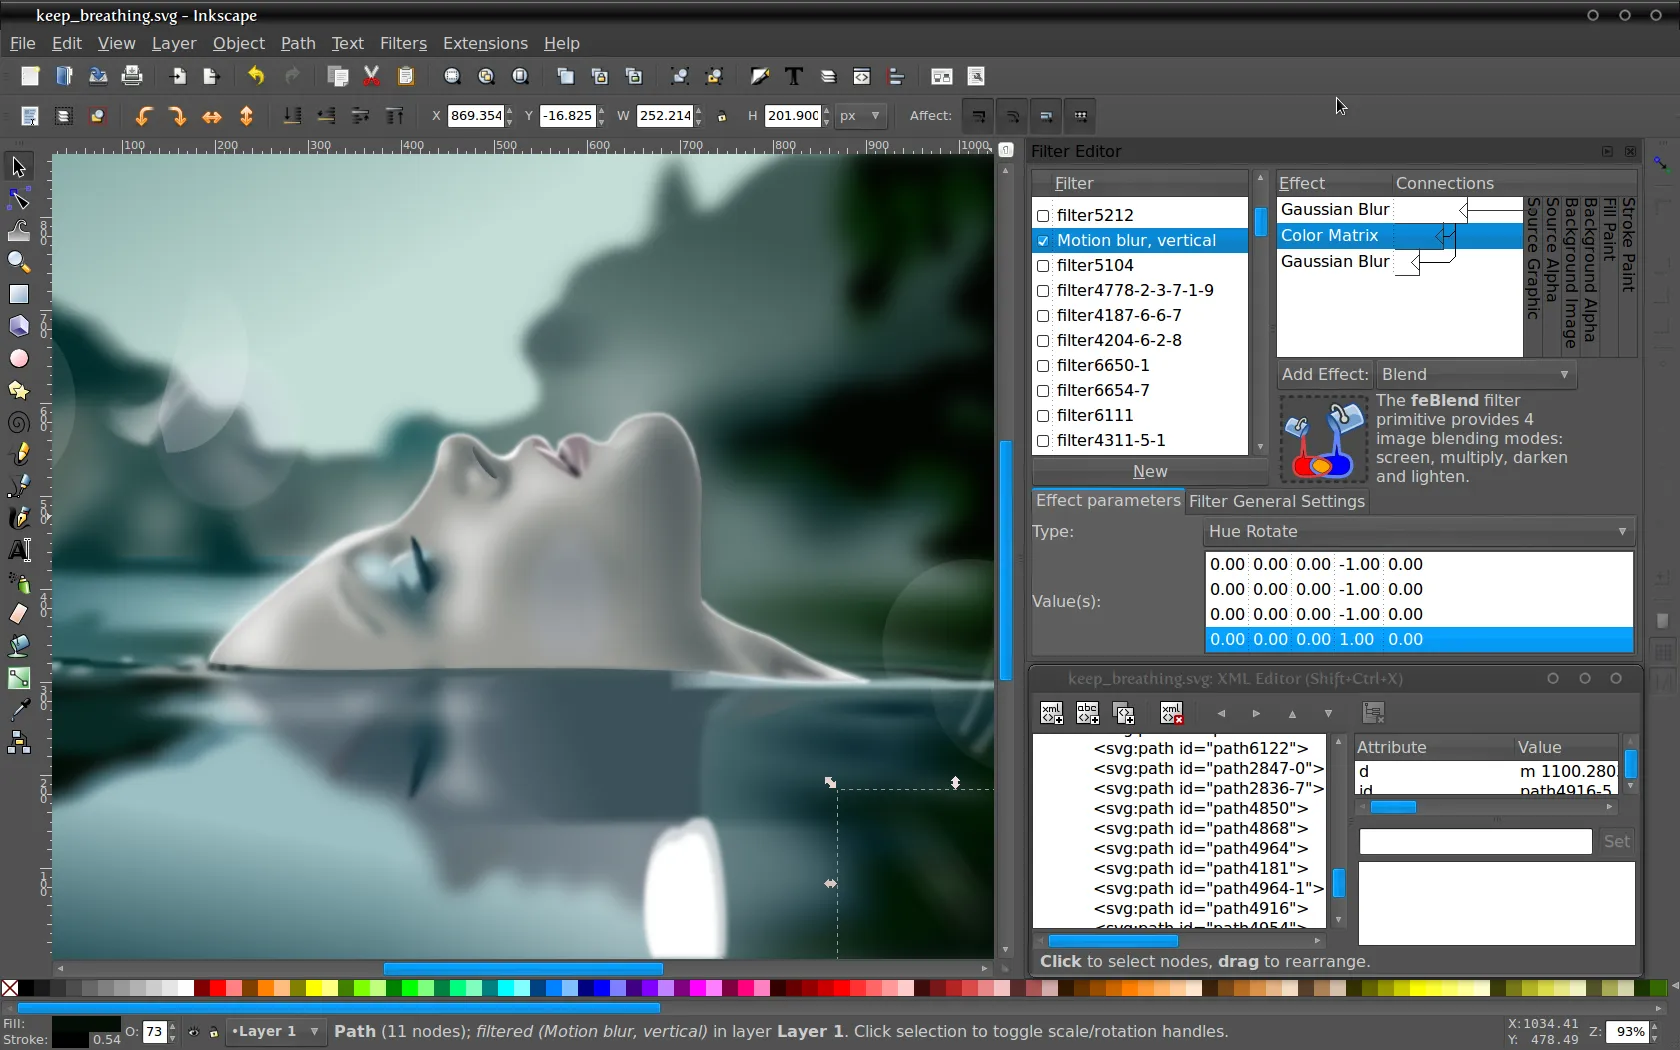Click the new element node icon in XML editor
The image size is (1680, 1050).
[1051, 713]
